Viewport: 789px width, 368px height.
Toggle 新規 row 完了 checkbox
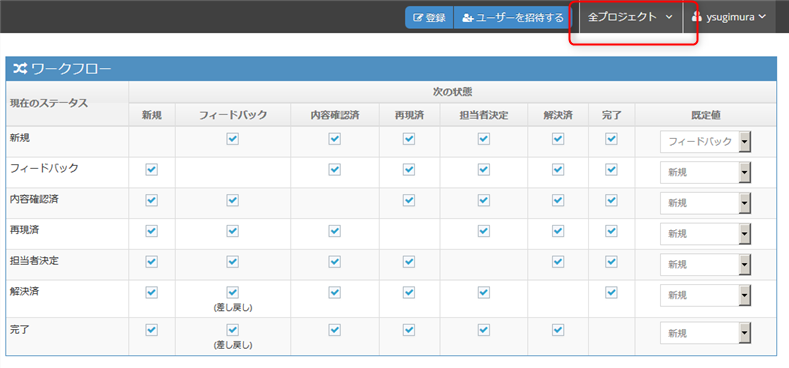coord(611,139)
